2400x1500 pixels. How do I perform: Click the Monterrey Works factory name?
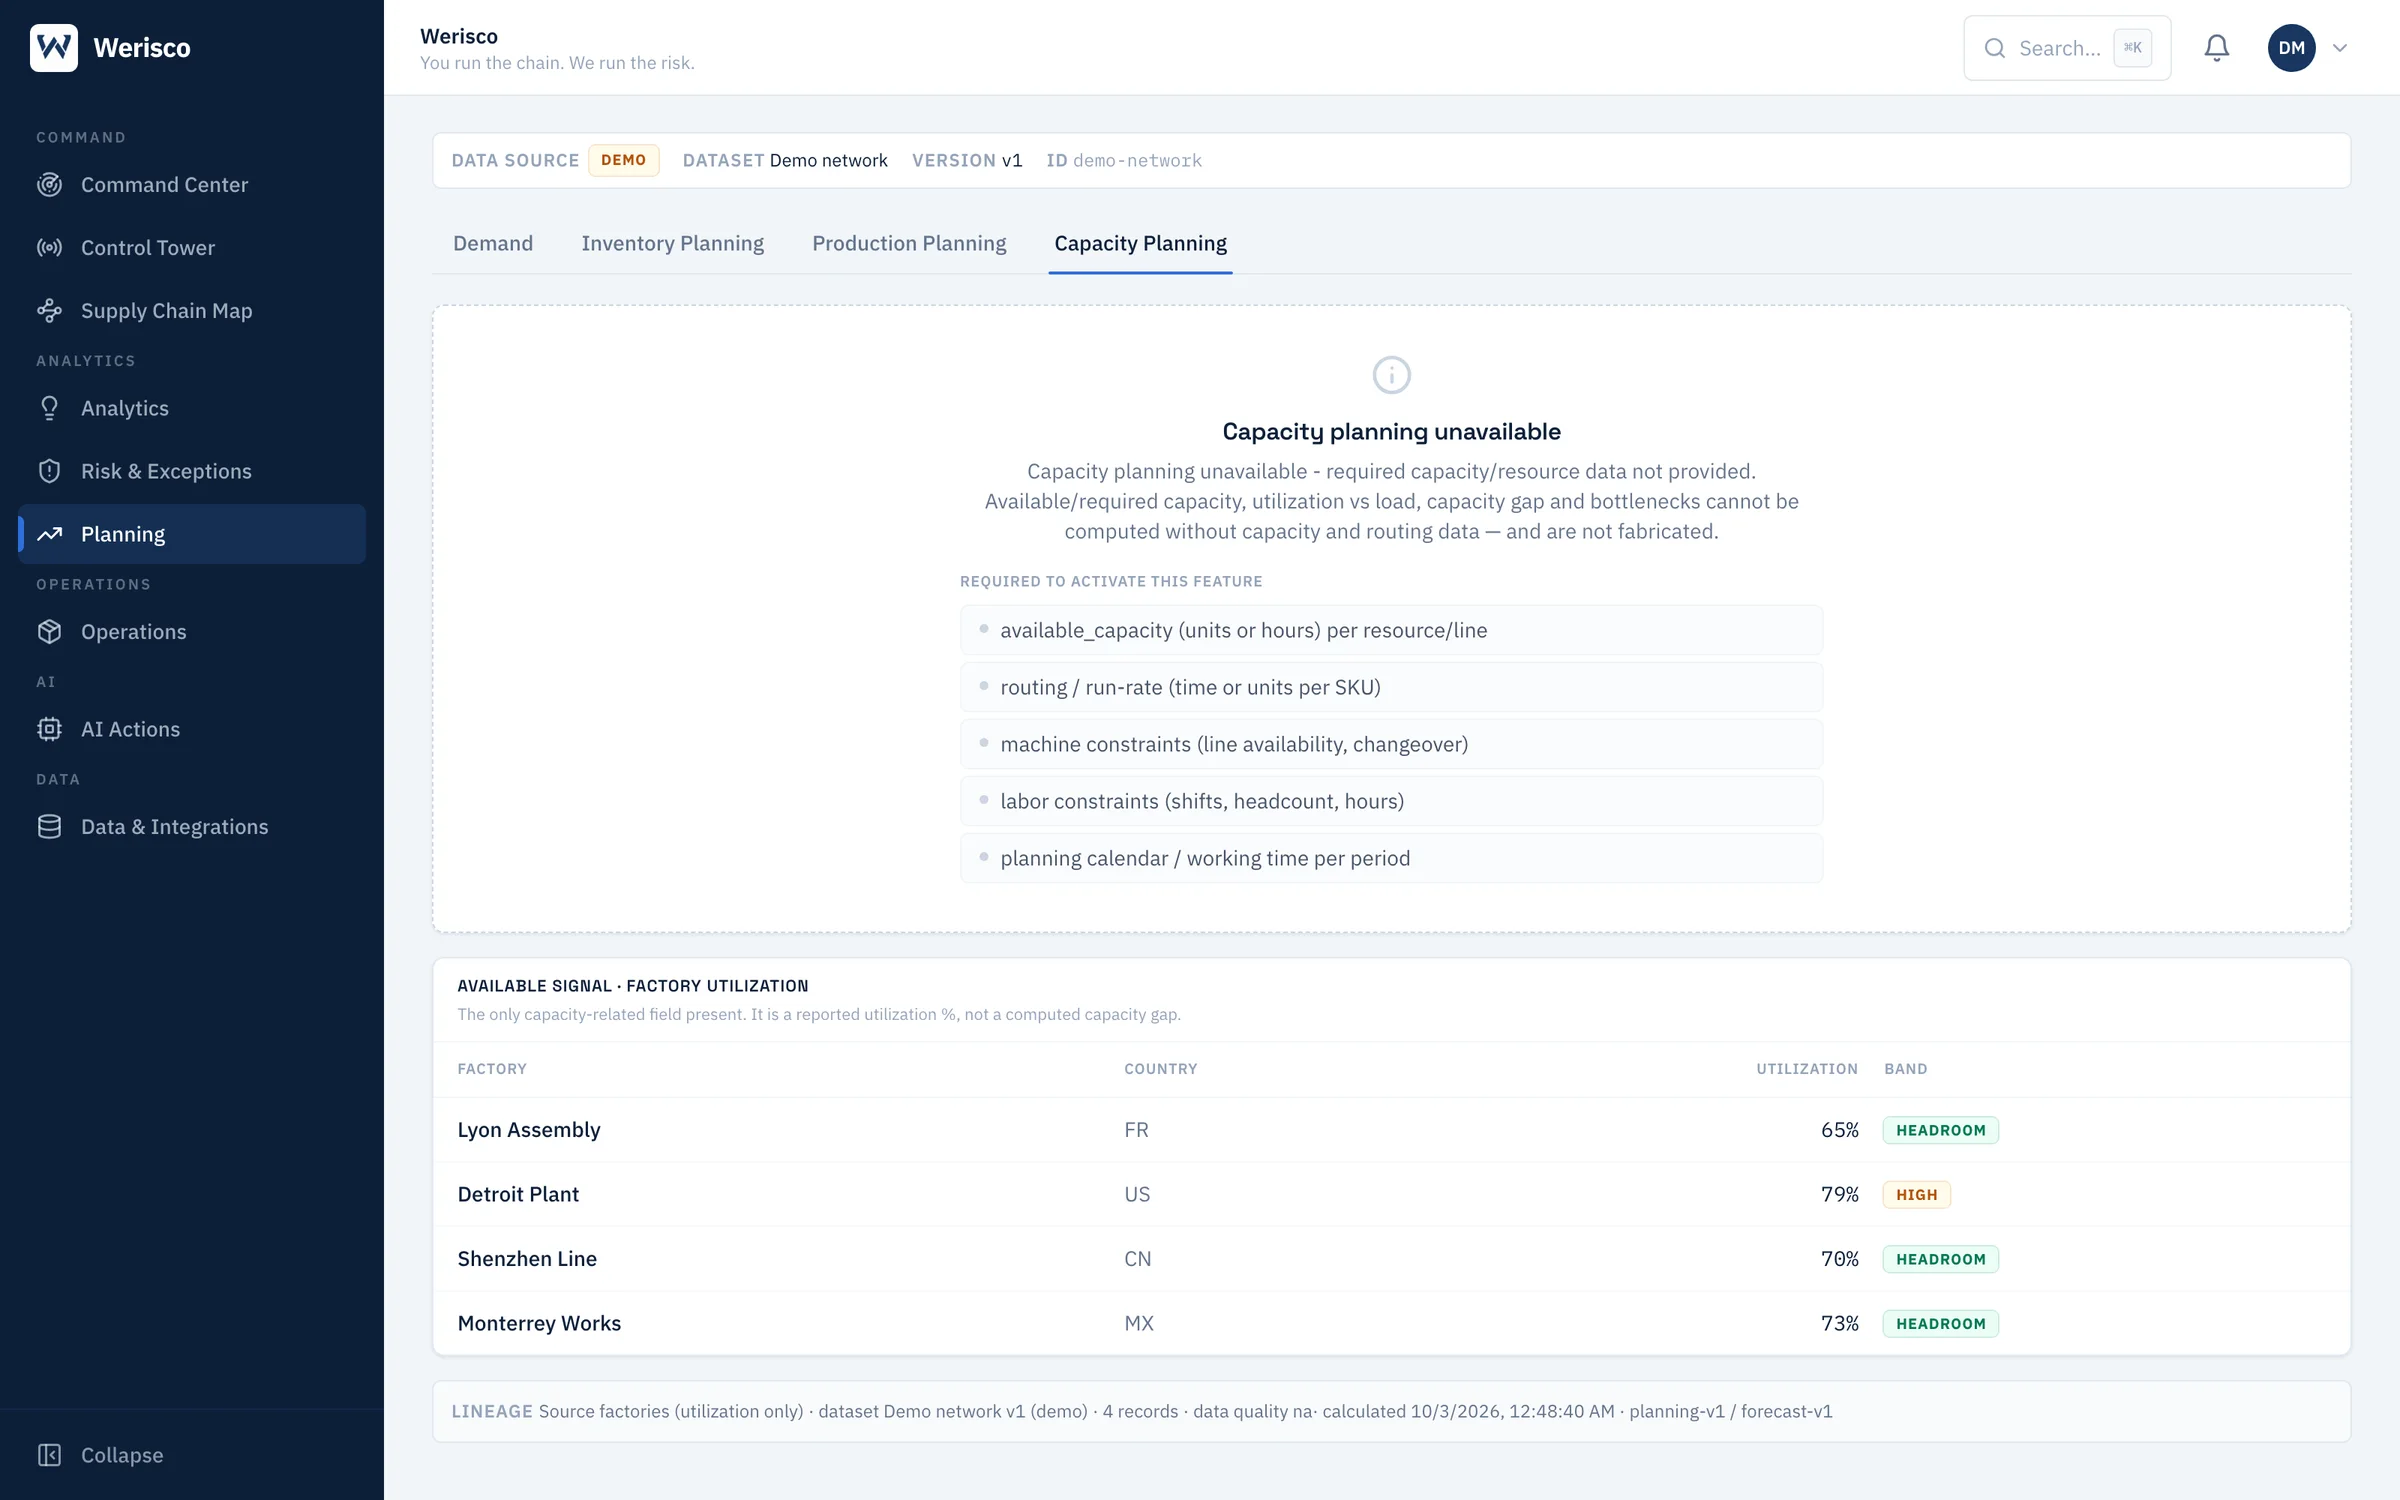tap(539, 1323)
